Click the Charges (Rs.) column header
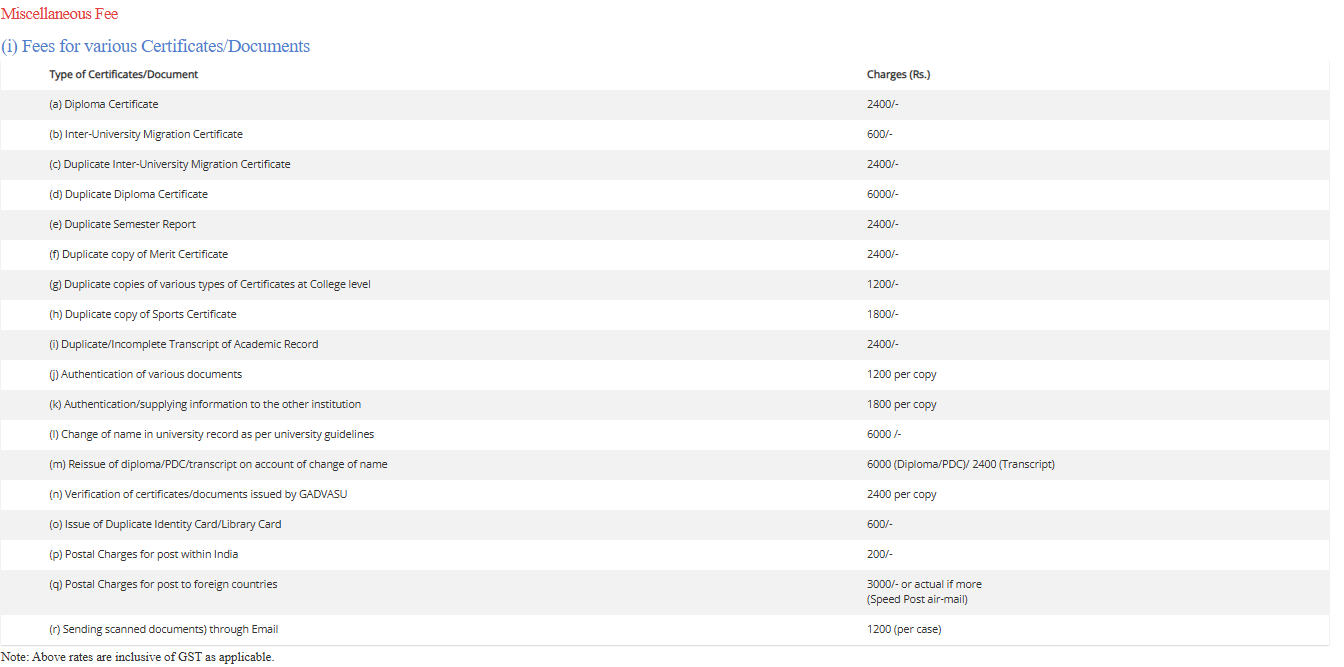This screenshot has height=667, width=1344. (x=898, y=75)
